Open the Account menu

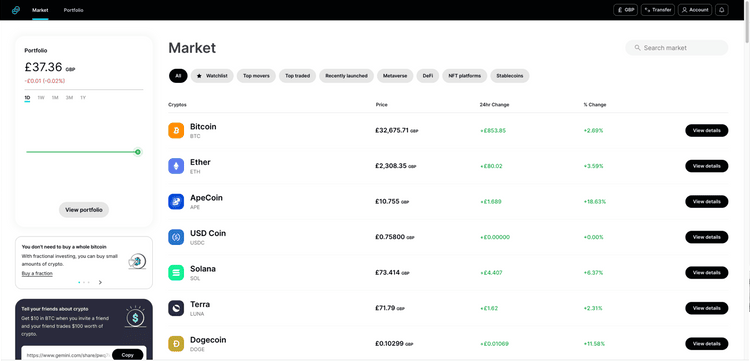[695, 10]
